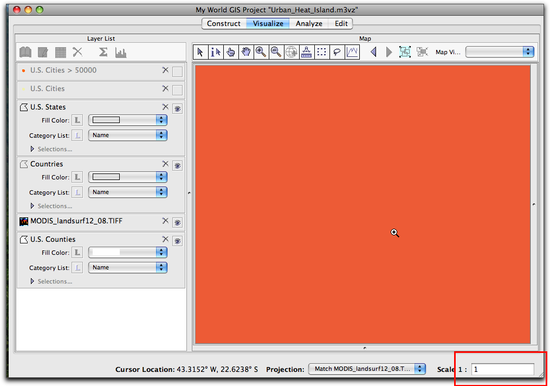Open Countries Category List Name dropdown

(x=128, y=192)
